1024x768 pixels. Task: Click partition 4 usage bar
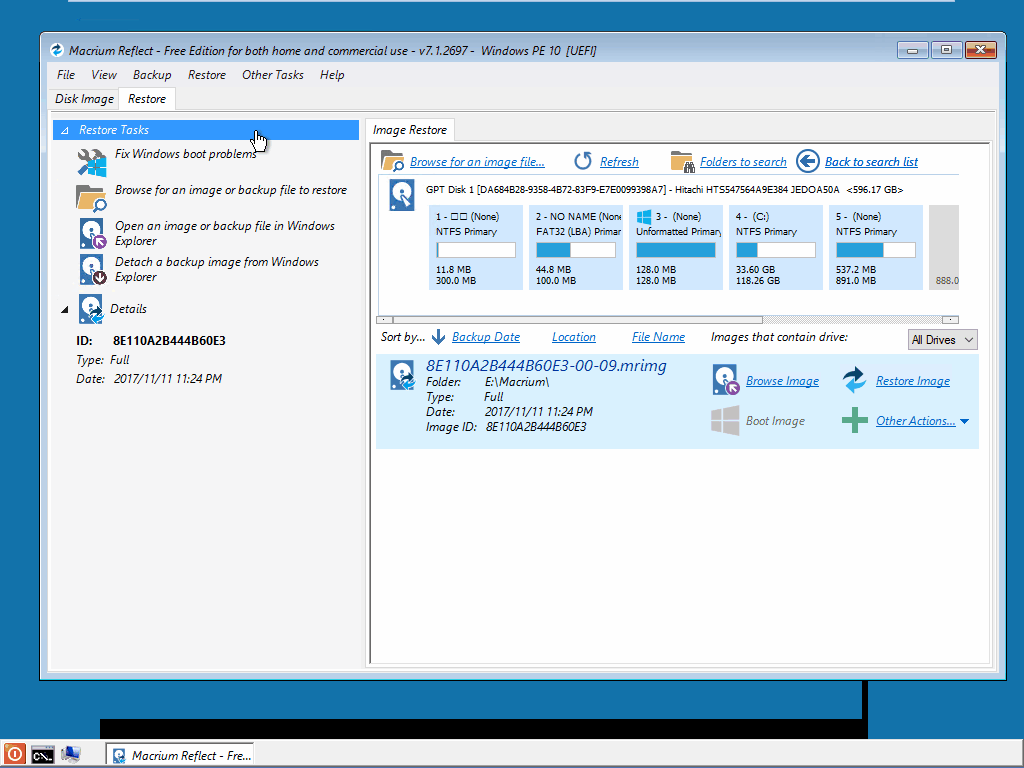point(775,250)
